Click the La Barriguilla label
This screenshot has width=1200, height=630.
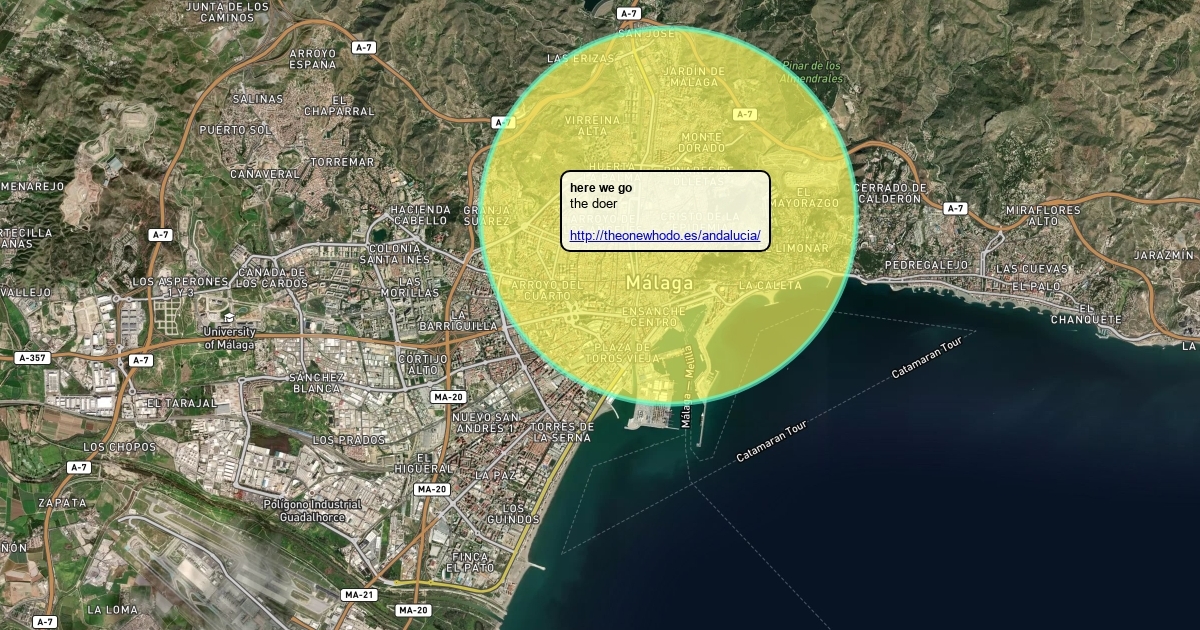coord(459,320)
